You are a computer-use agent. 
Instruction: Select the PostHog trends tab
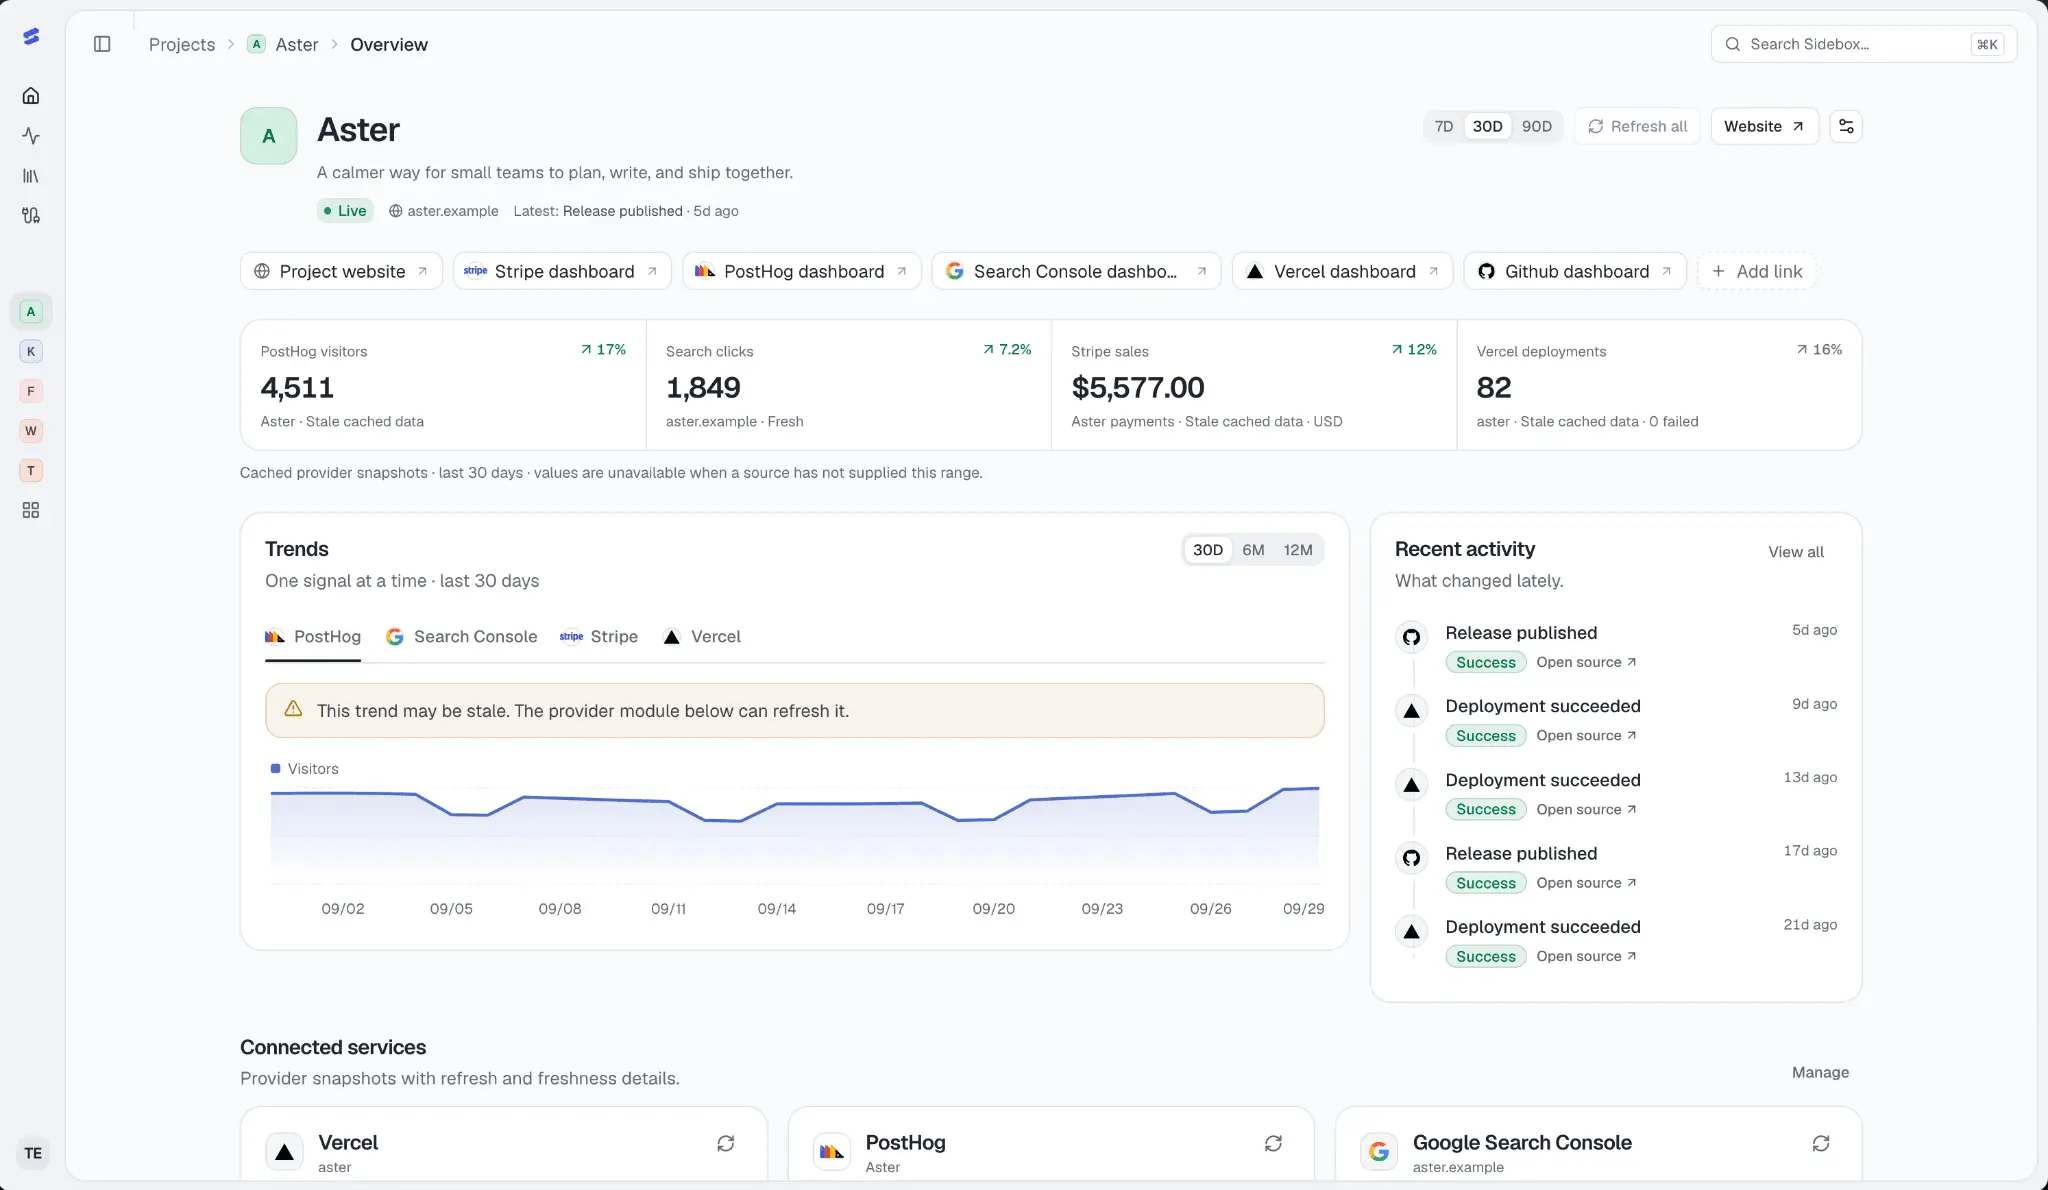(x=313, y=637)
